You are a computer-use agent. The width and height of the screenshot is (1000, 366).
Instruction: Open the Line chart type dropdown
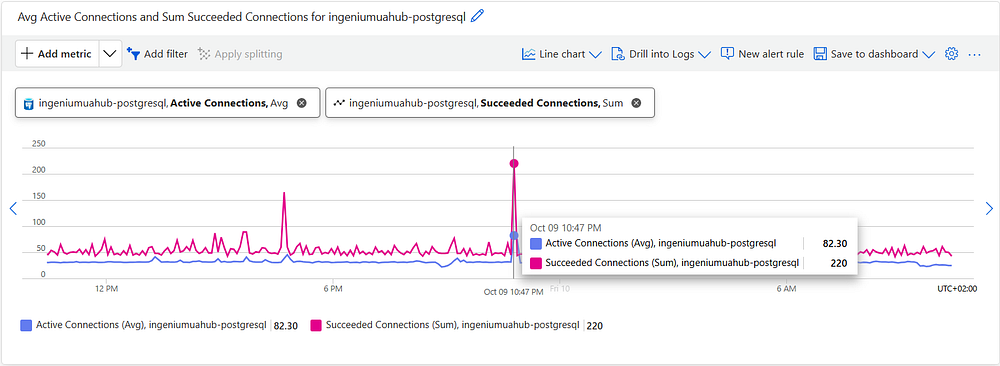tap(562, 54)
